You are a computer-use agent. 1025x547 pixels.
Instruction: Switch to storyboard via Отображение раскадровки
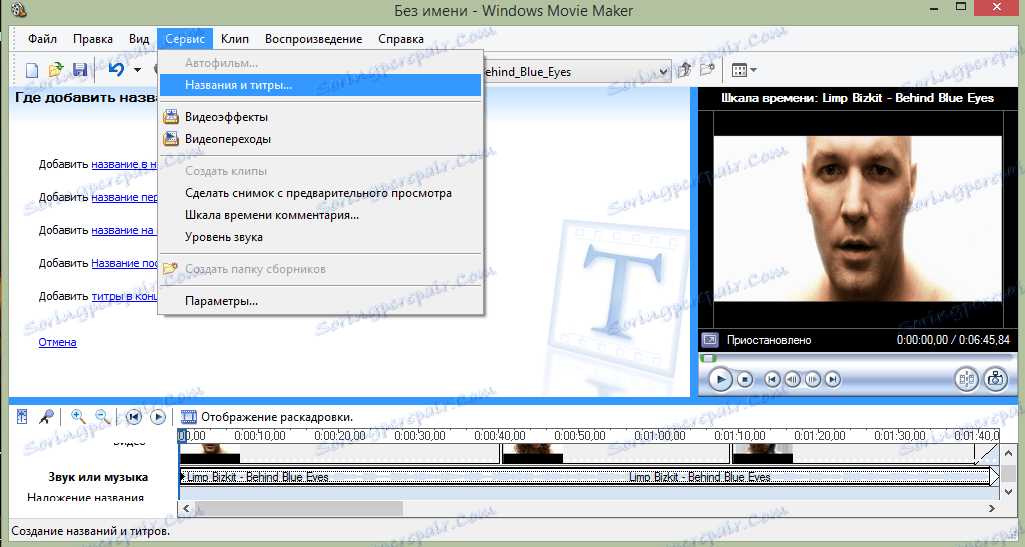pos(267,417)
